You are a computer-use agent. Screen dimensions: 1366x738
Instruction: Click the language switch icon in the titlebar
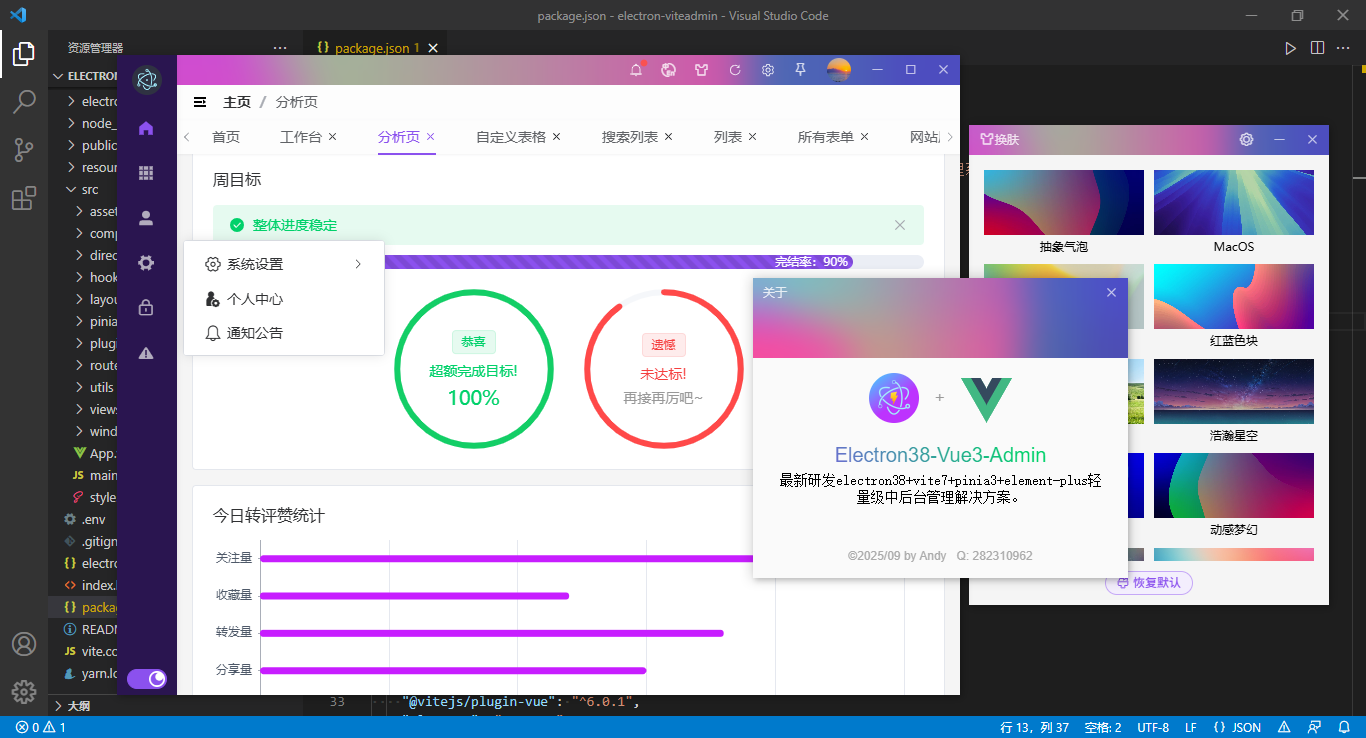(x=668, y=70)
